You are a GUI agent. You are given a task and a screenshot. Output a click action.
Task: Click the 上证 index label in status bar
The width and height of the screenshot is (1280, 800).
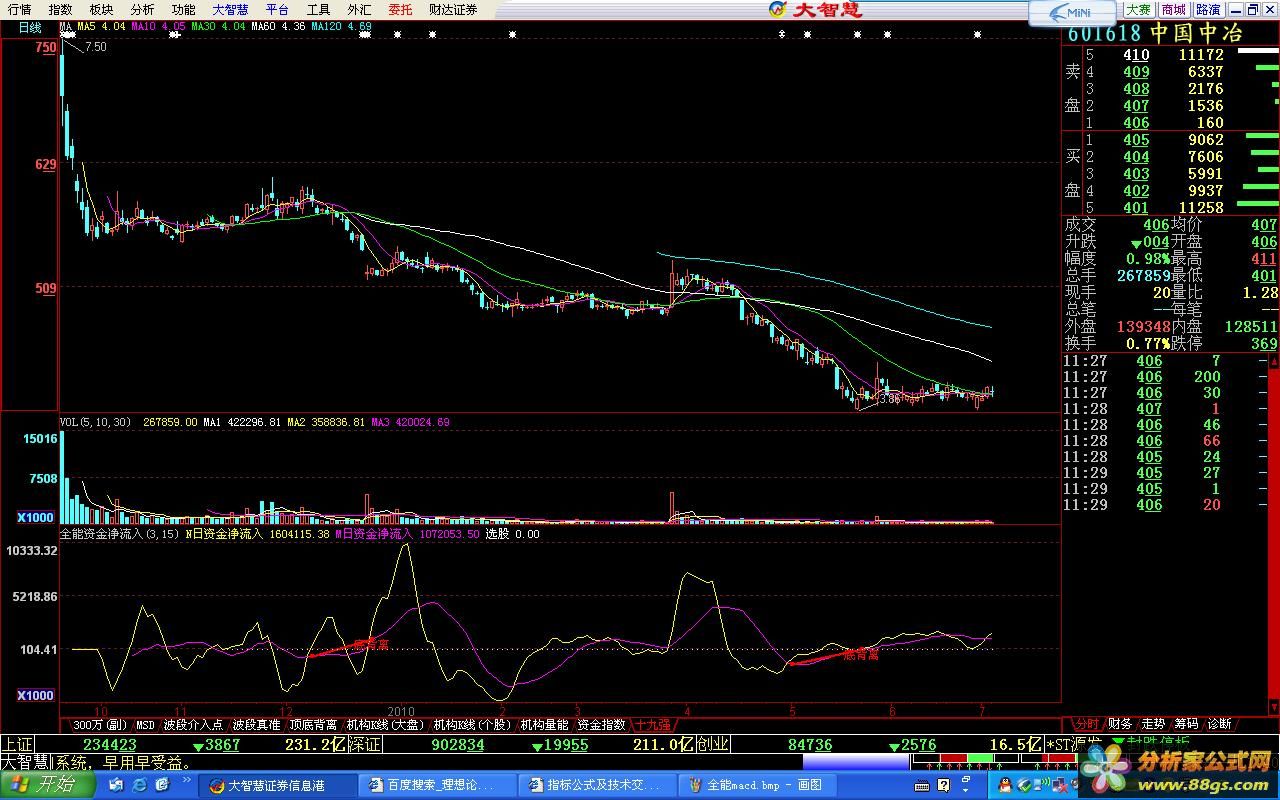(17, 744)
